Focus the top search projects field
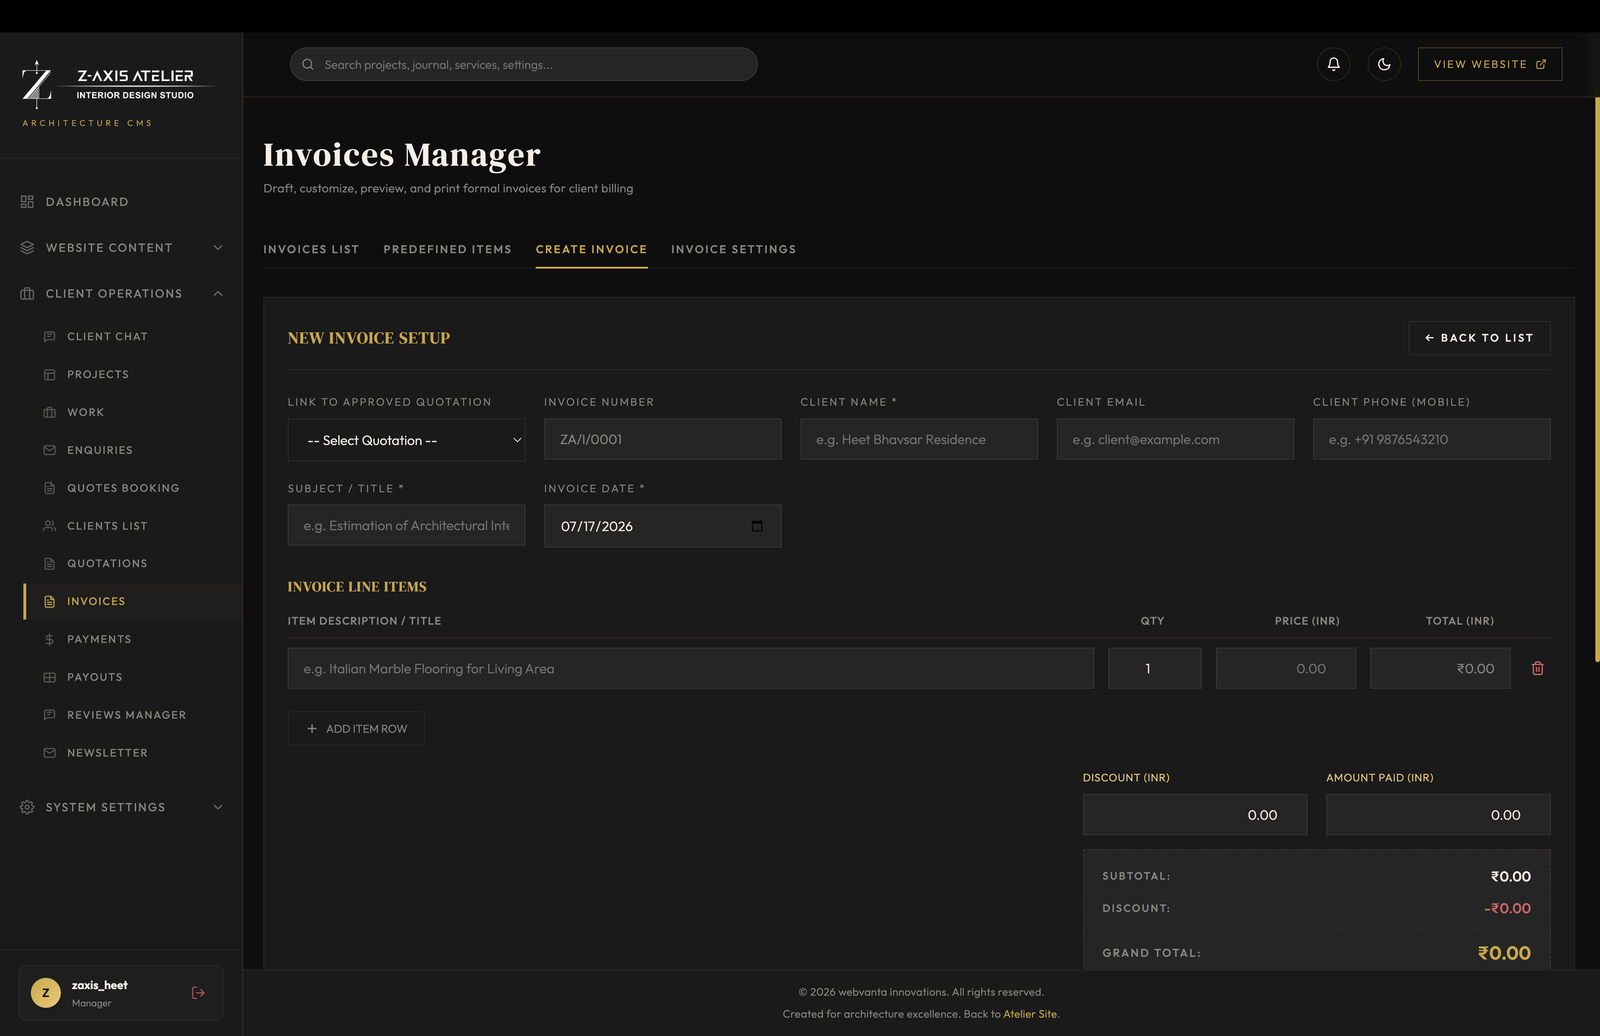The image size is (1600, 1036). [523, 64]
